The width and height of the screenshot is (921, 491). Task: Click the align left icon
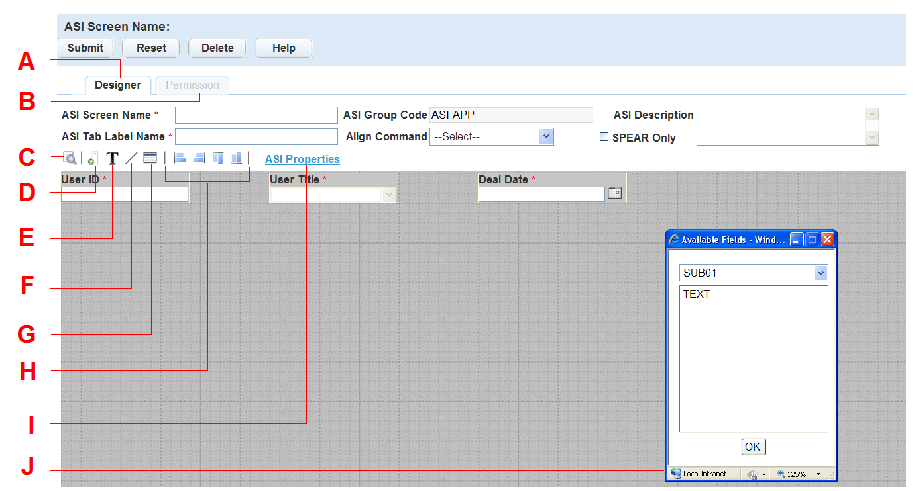(x=180, y=158)
